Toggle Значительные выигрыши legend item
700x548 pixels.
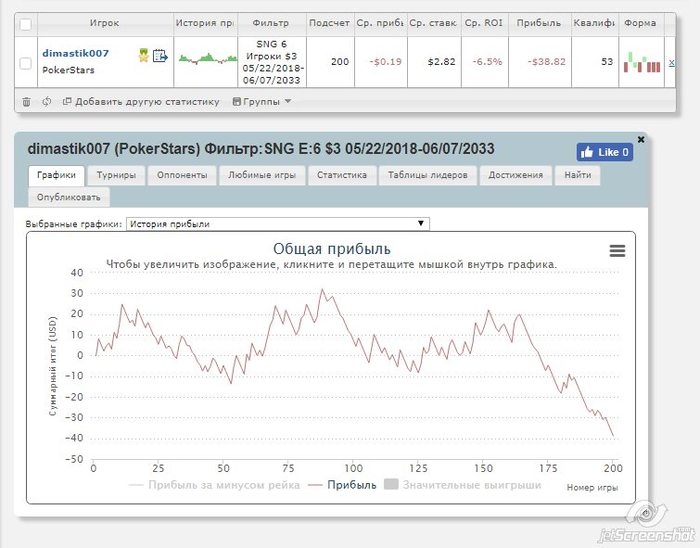coord(463,485)
